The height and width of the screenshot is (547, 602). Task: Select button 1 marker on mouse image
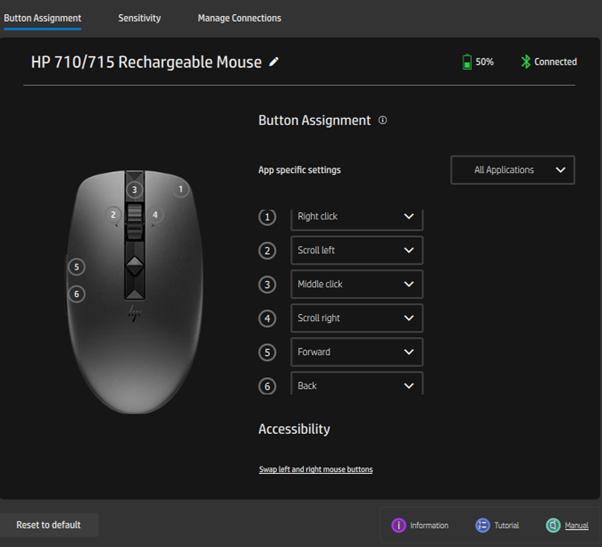(x=180, y=189)
